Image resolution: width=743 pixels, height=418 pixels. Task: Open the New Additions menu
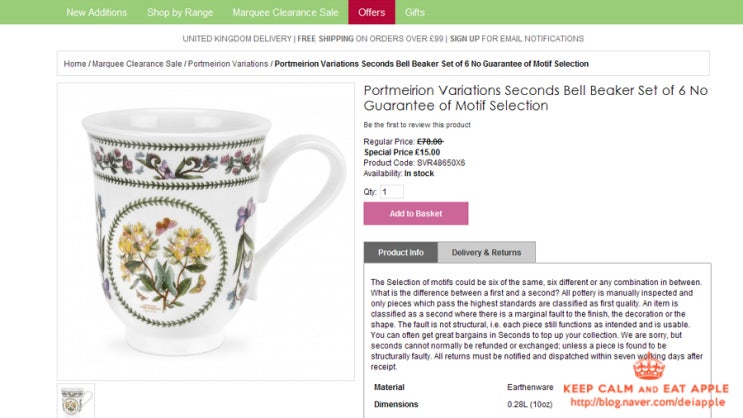(96, 12)
